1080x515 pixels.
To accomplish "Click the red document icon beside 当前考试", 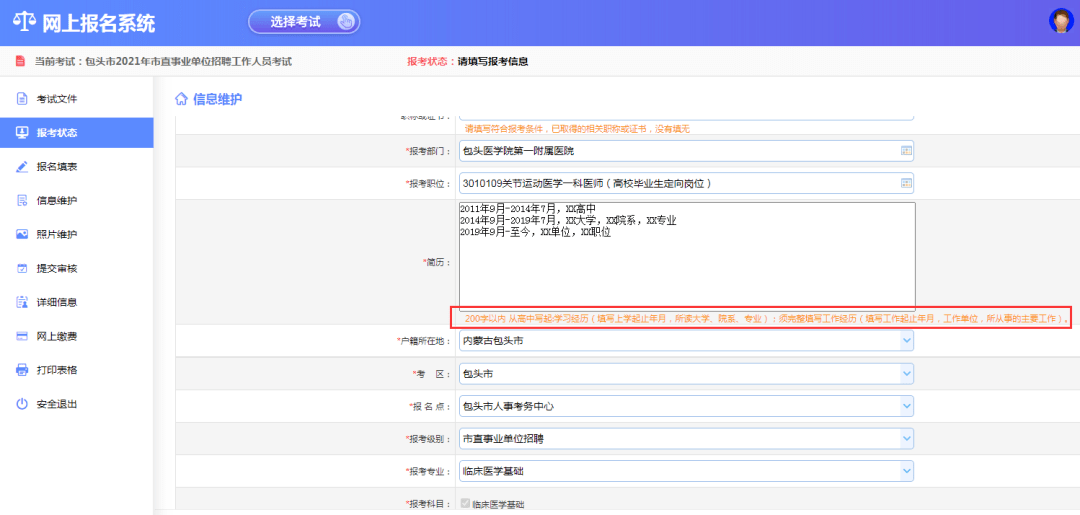I will tap(21, 61).
